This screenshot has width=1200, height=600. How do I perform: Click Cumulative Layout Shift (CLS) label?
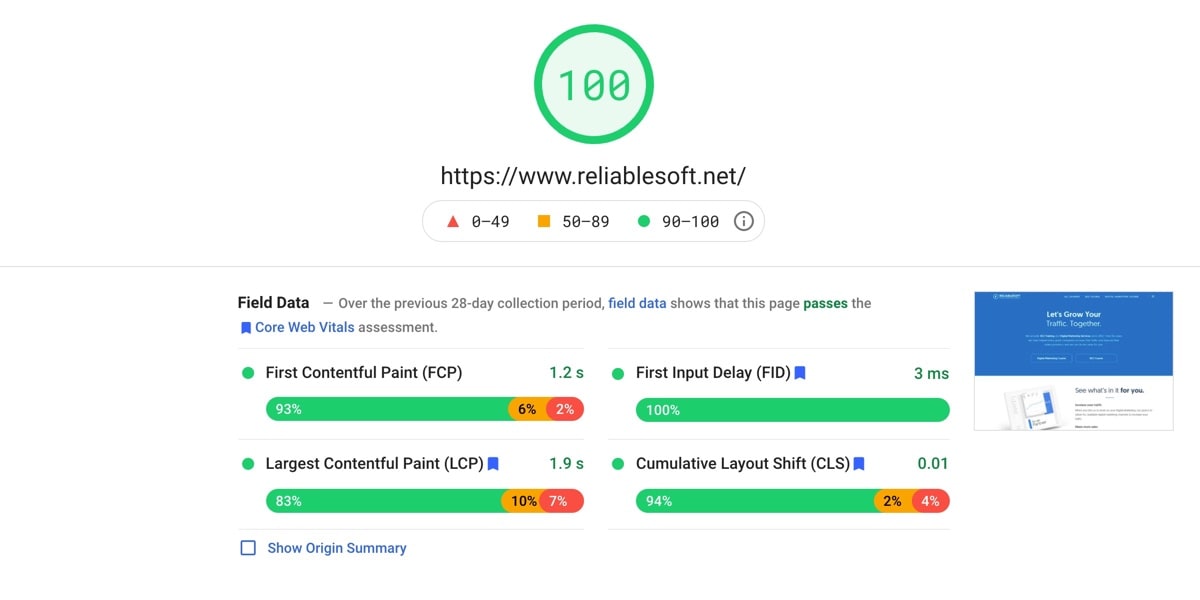[742, 464]
